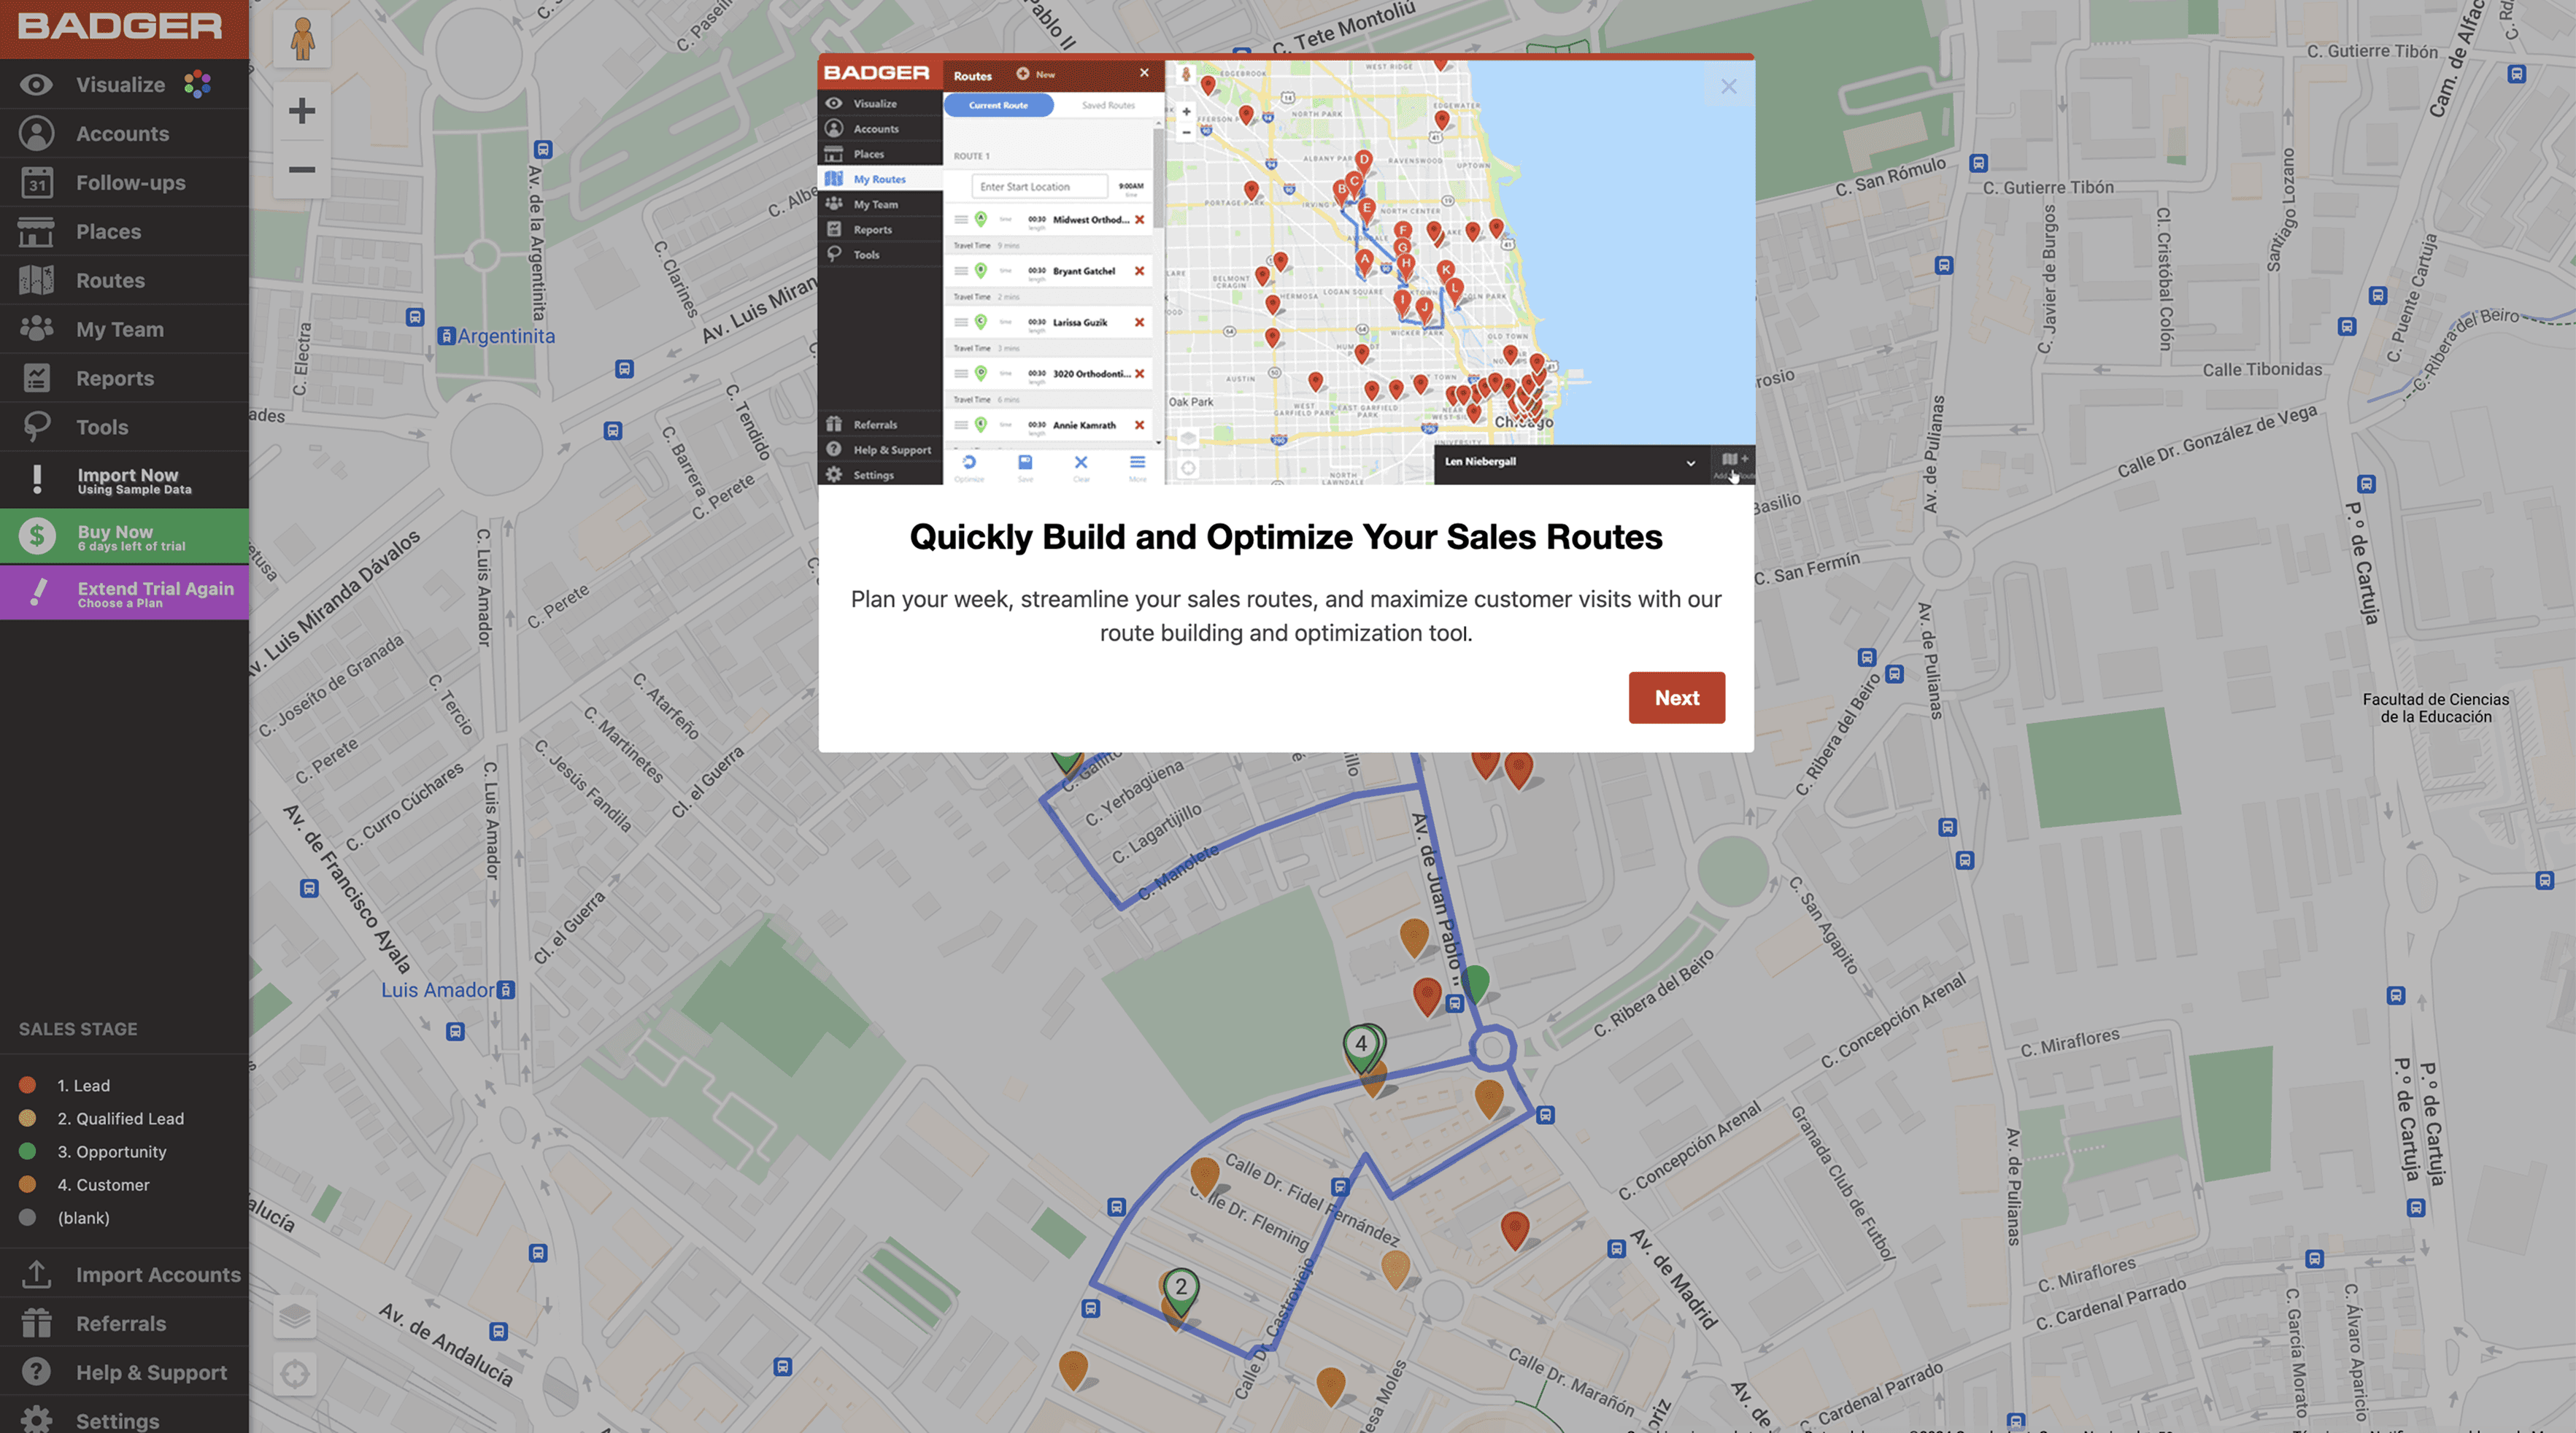
Task: Open Follow-ups calendar icon
Action: pyautogui.click(x=36, y=183)
